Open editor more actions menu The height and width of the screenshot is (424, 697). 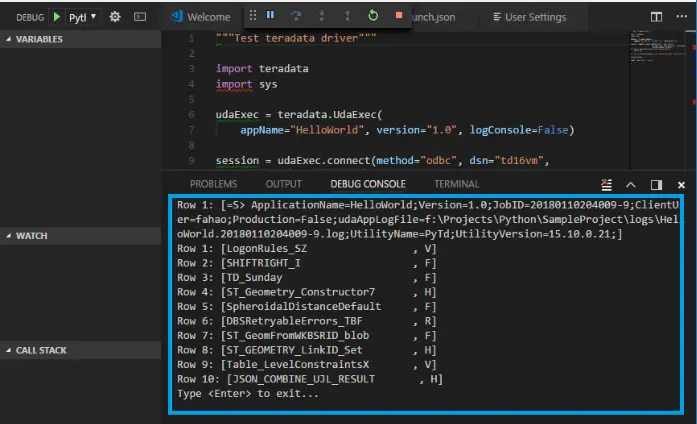pos(681,16)
